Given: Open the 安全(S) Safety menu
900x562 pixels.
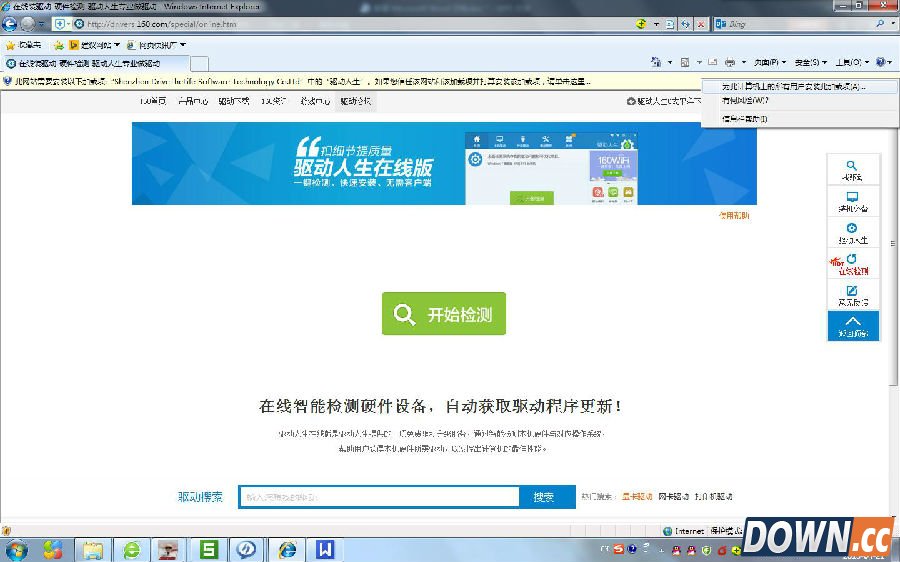Looking at the screenshot, I should point(810,62).
